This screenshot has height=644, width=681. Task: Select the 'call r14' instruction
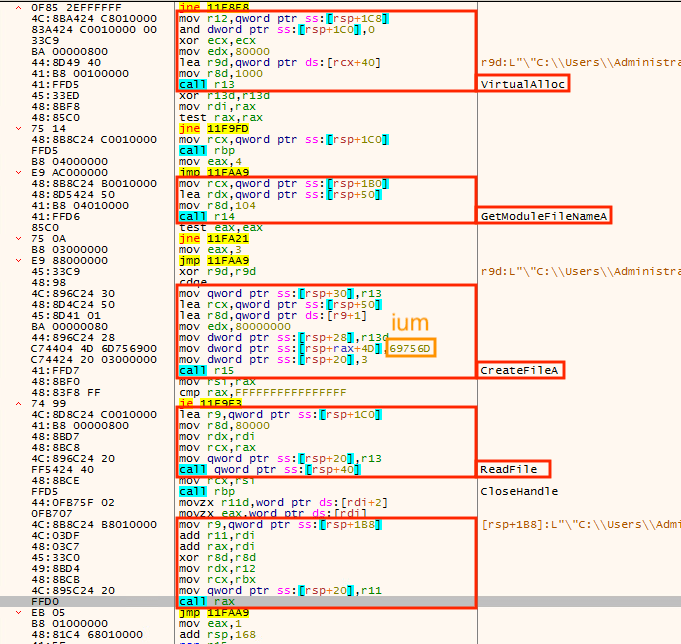point(207,217)
